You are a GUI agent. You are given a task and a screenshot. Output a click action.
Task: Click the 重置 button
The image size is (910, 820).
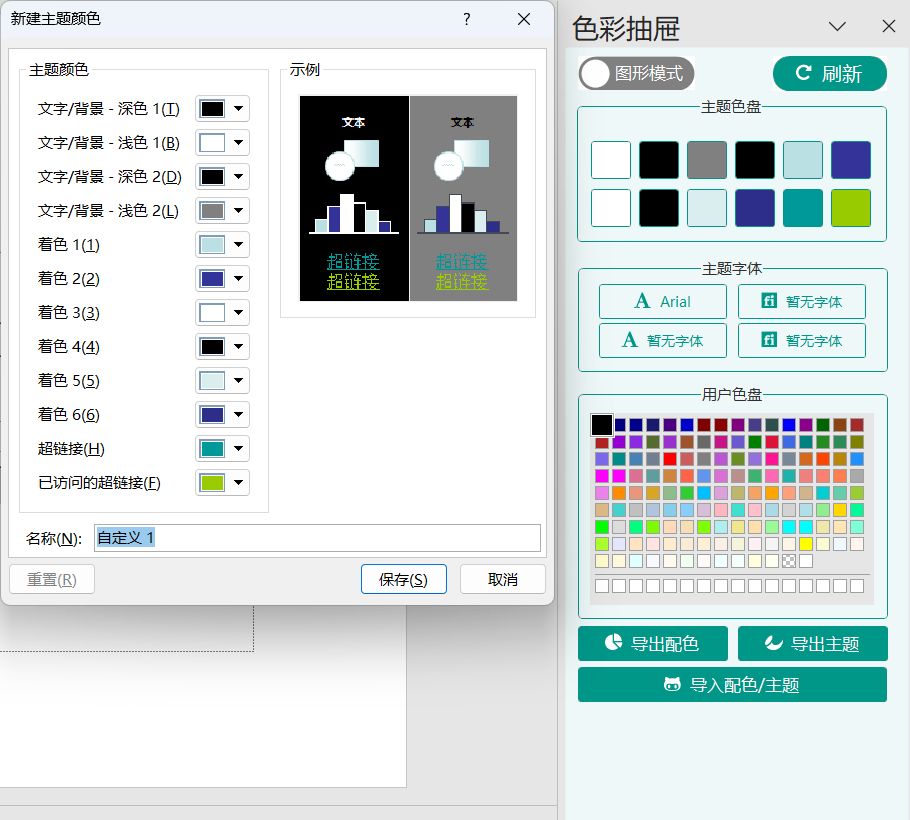point(52,579)
